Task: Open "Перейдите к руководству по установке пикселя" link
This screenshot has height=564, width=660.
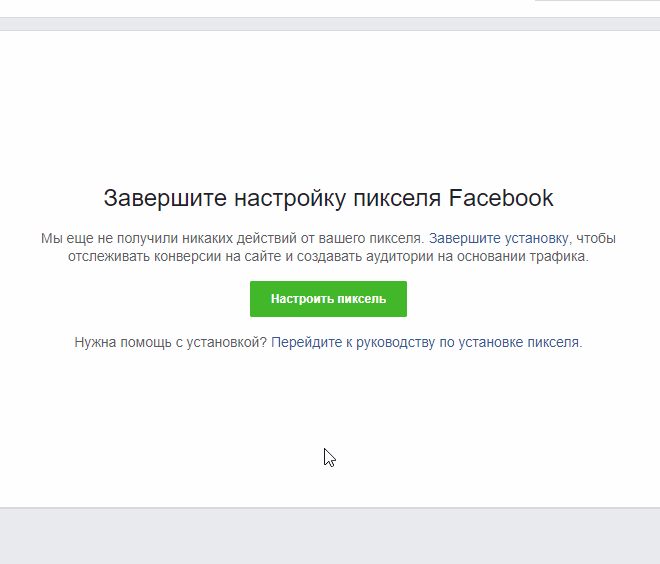Action: pyautogui.click(x=425, y=343)
